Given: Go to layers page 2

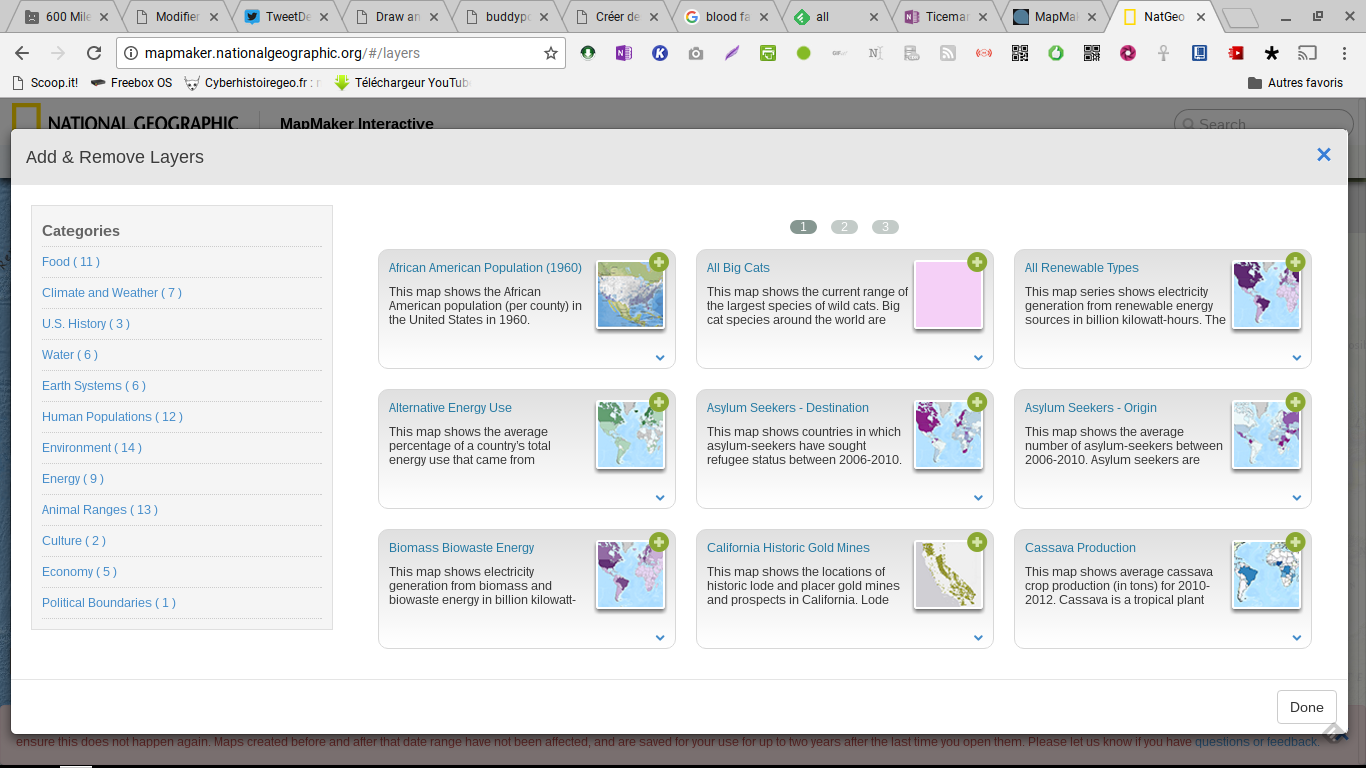Looking at the screenshot, I should pos(844,227).
